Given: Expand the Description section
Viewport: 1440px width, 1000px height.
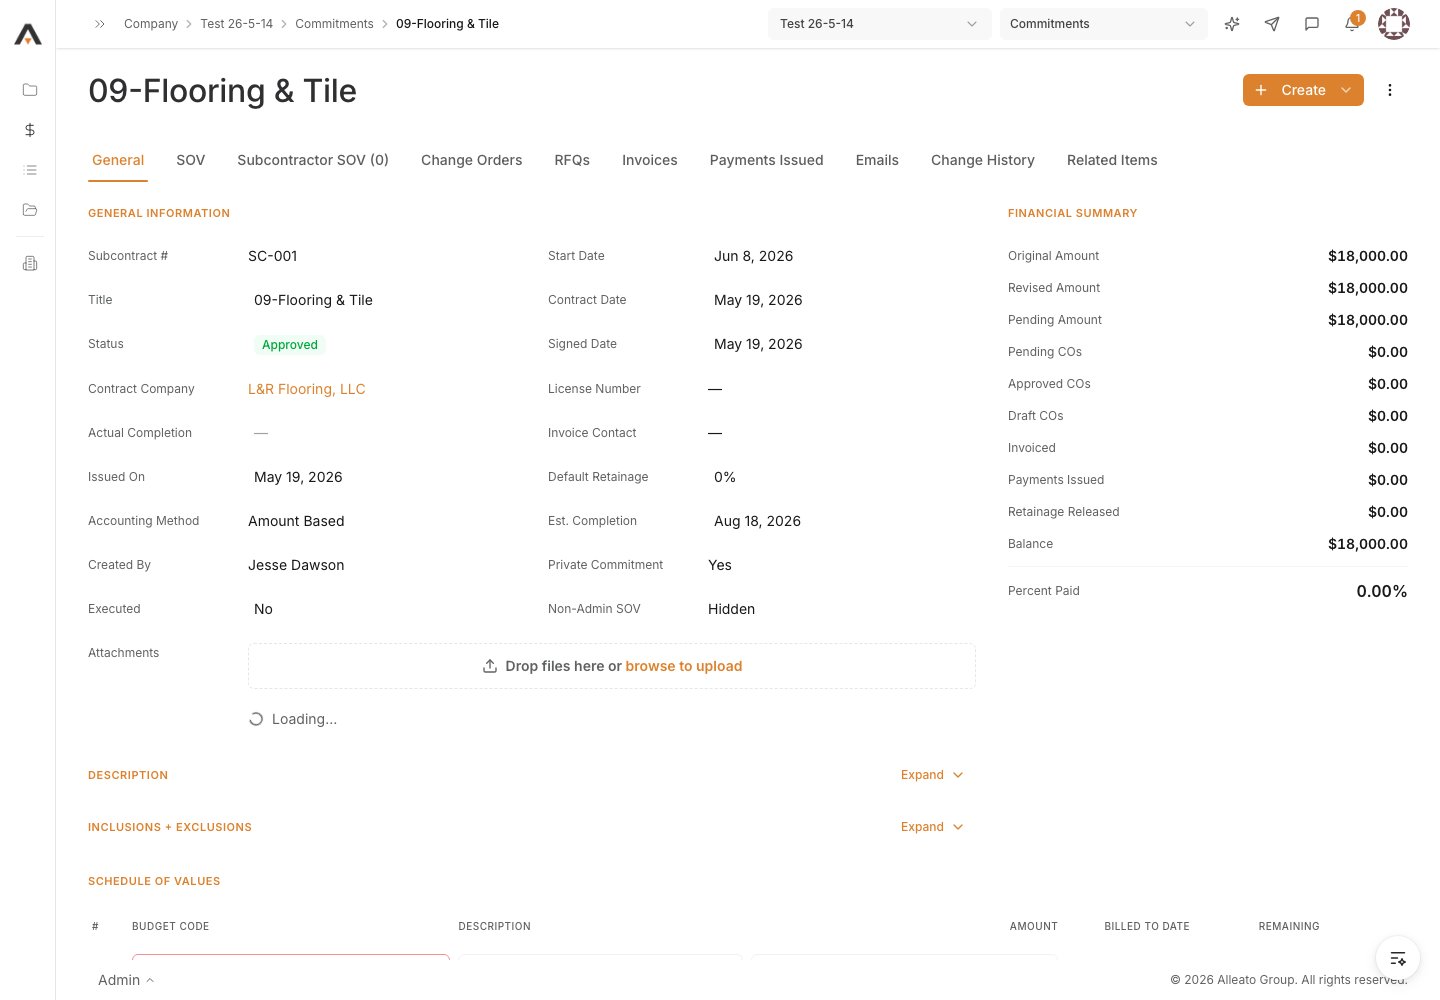Looking at the screenshot, I should click(x=932, y=775).
